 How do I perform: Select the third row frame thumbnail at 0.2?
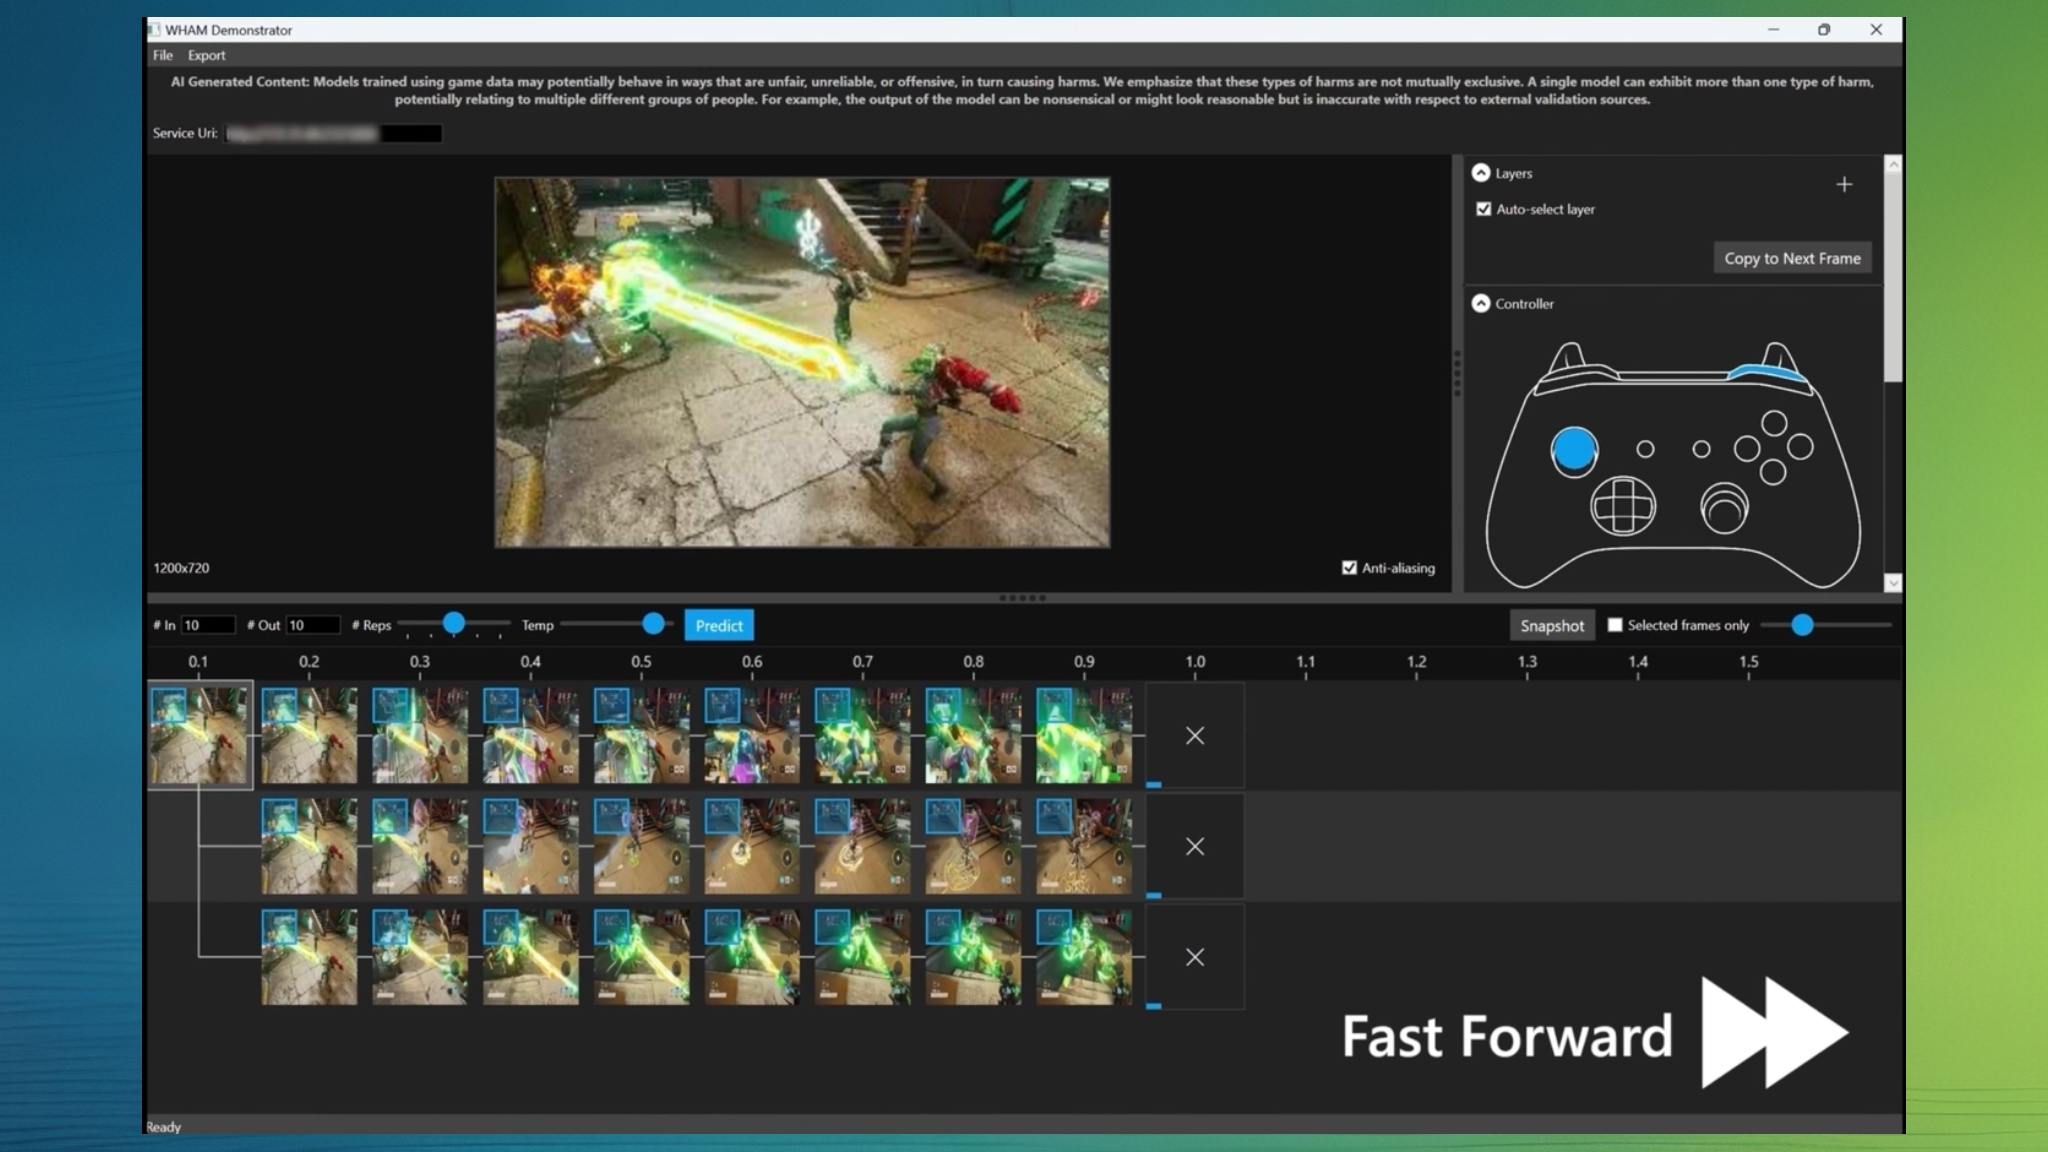click(x=309, y=957)
